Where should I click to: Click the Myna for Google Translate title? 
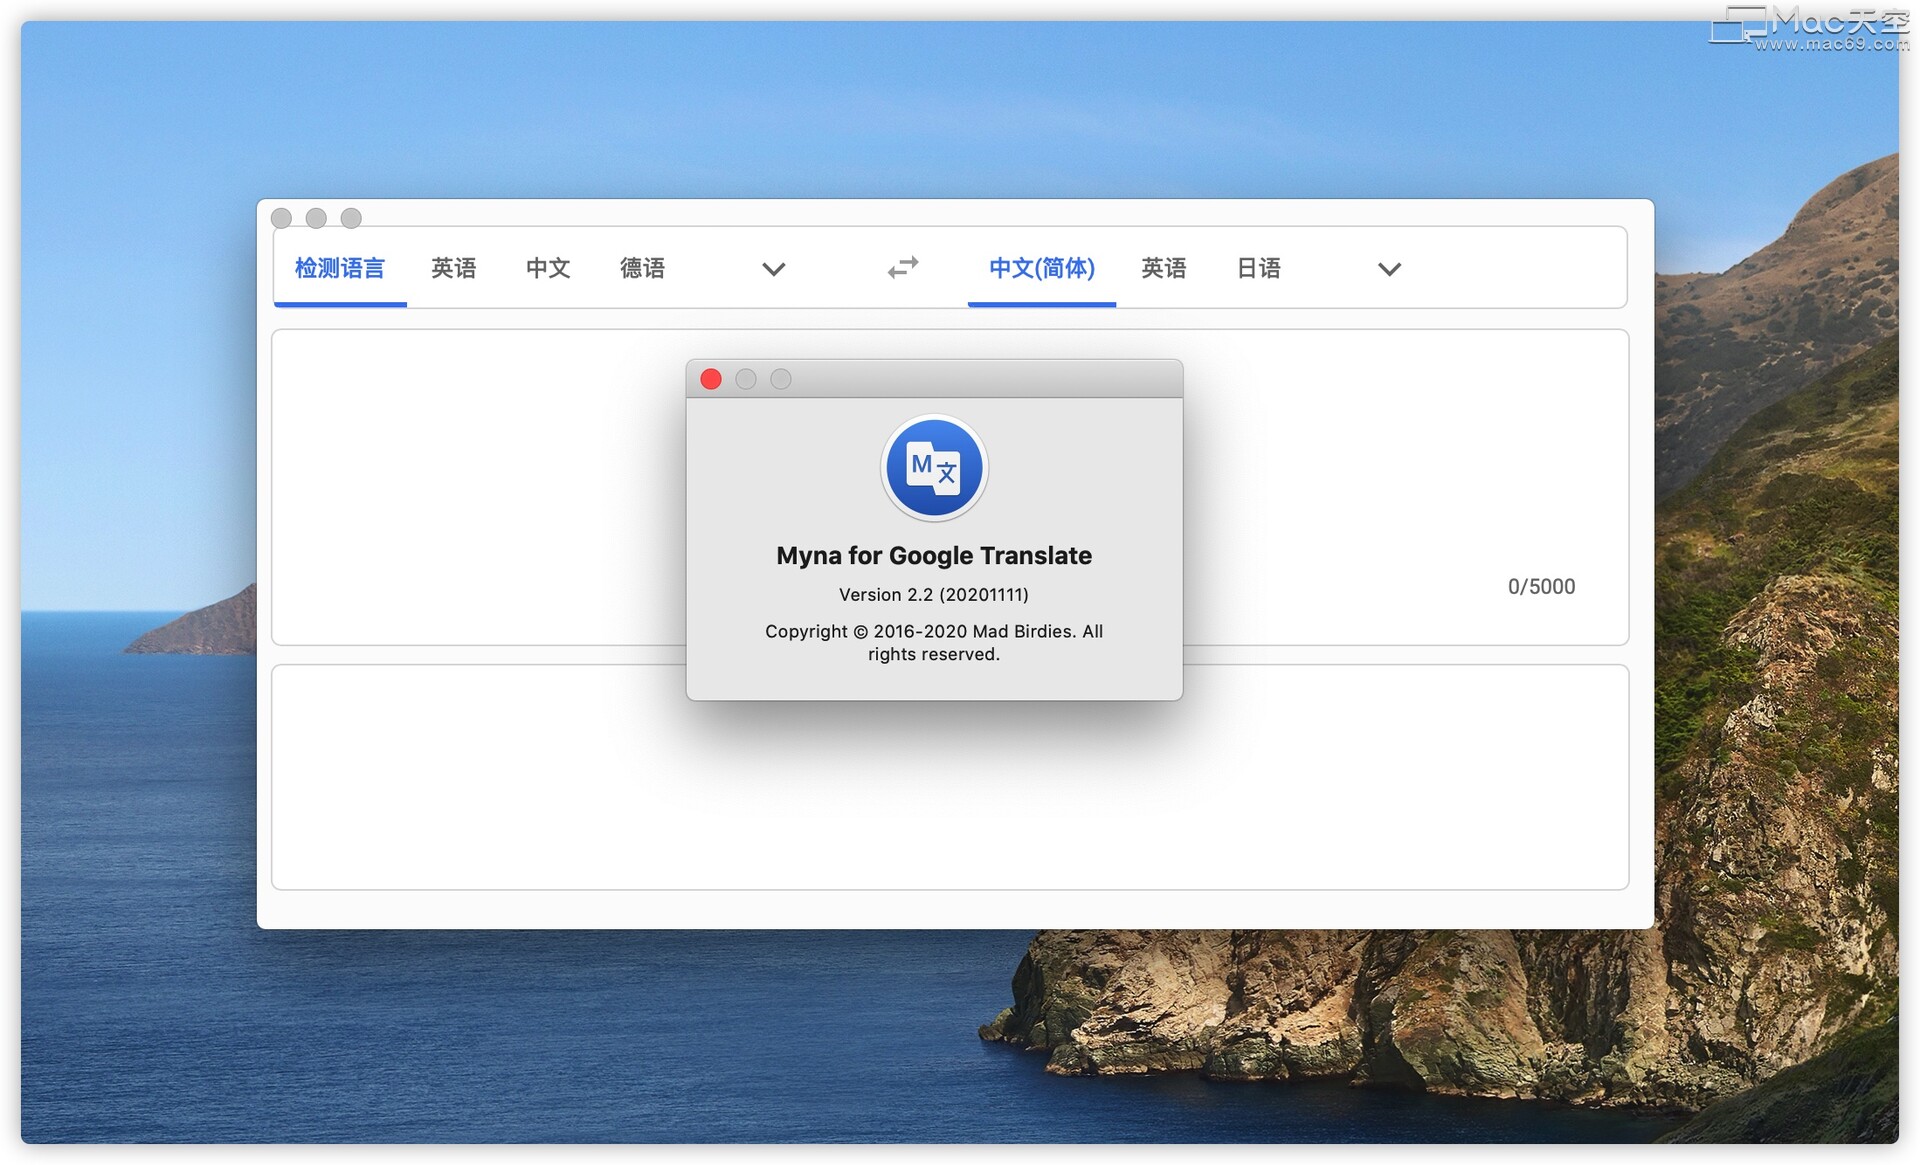(934, 556)
